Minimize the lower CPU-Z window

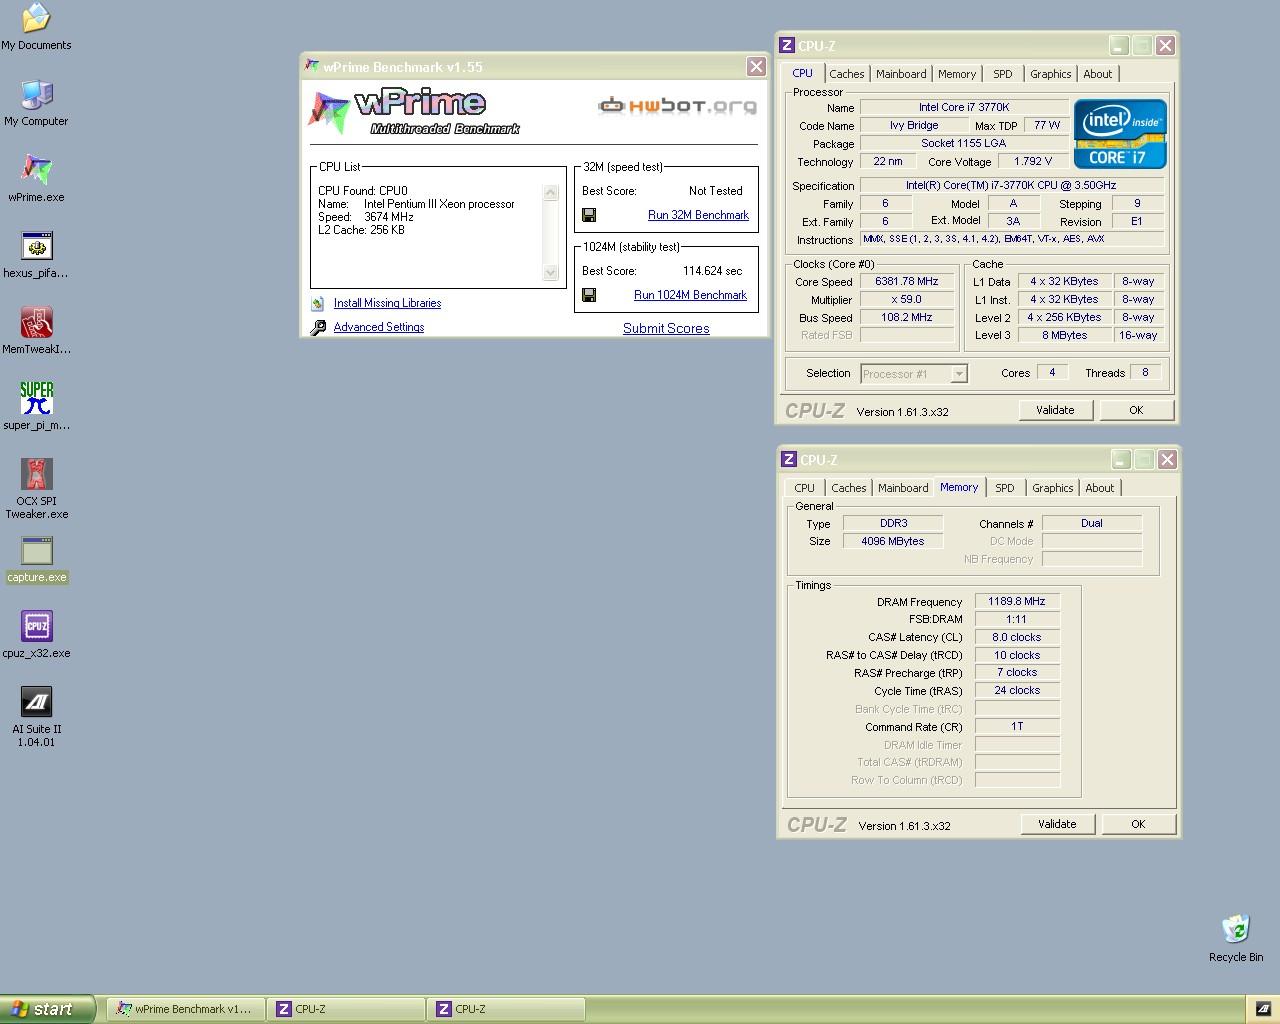coord(1121,459)
